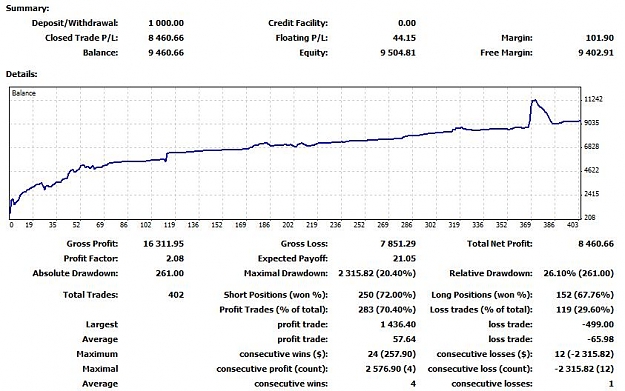Viewport: 625px width, 391px height.
Task: Click the 6828 label on chart axis
Action: [592, 147]
